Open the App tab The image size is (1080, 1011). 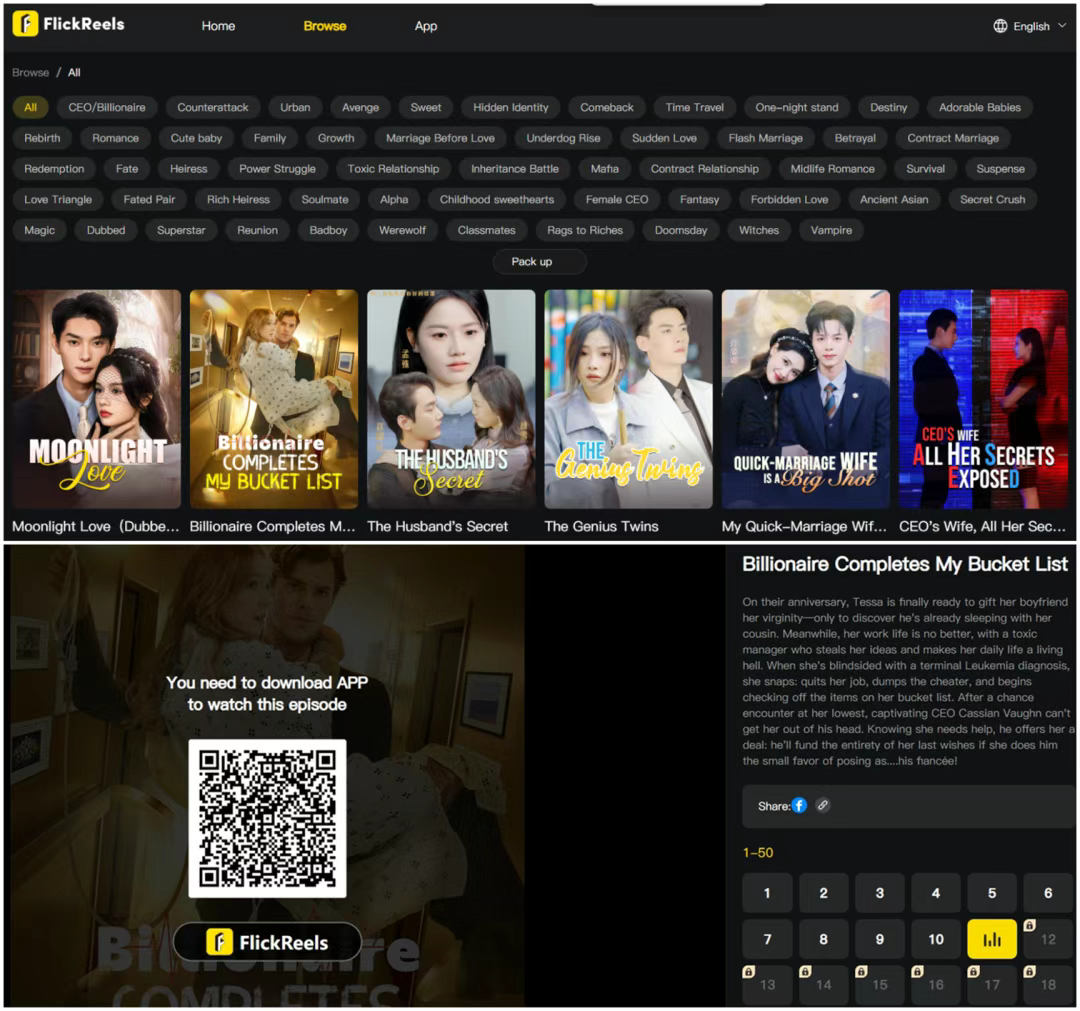point(426,26)
